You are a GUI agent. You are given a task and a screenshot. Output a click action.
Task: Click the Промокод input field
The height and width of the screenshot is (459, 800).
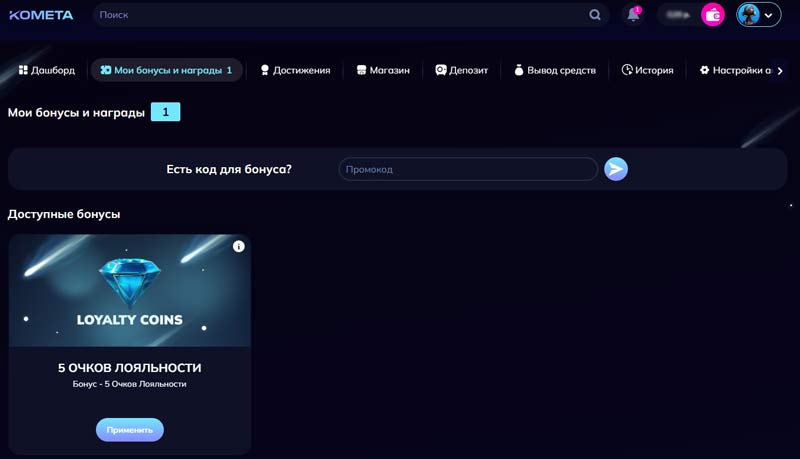[467, 169]
